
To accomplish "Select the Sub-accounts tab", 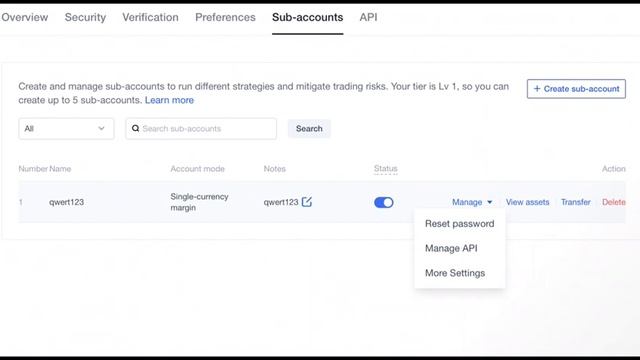I will tap(308, 17).
